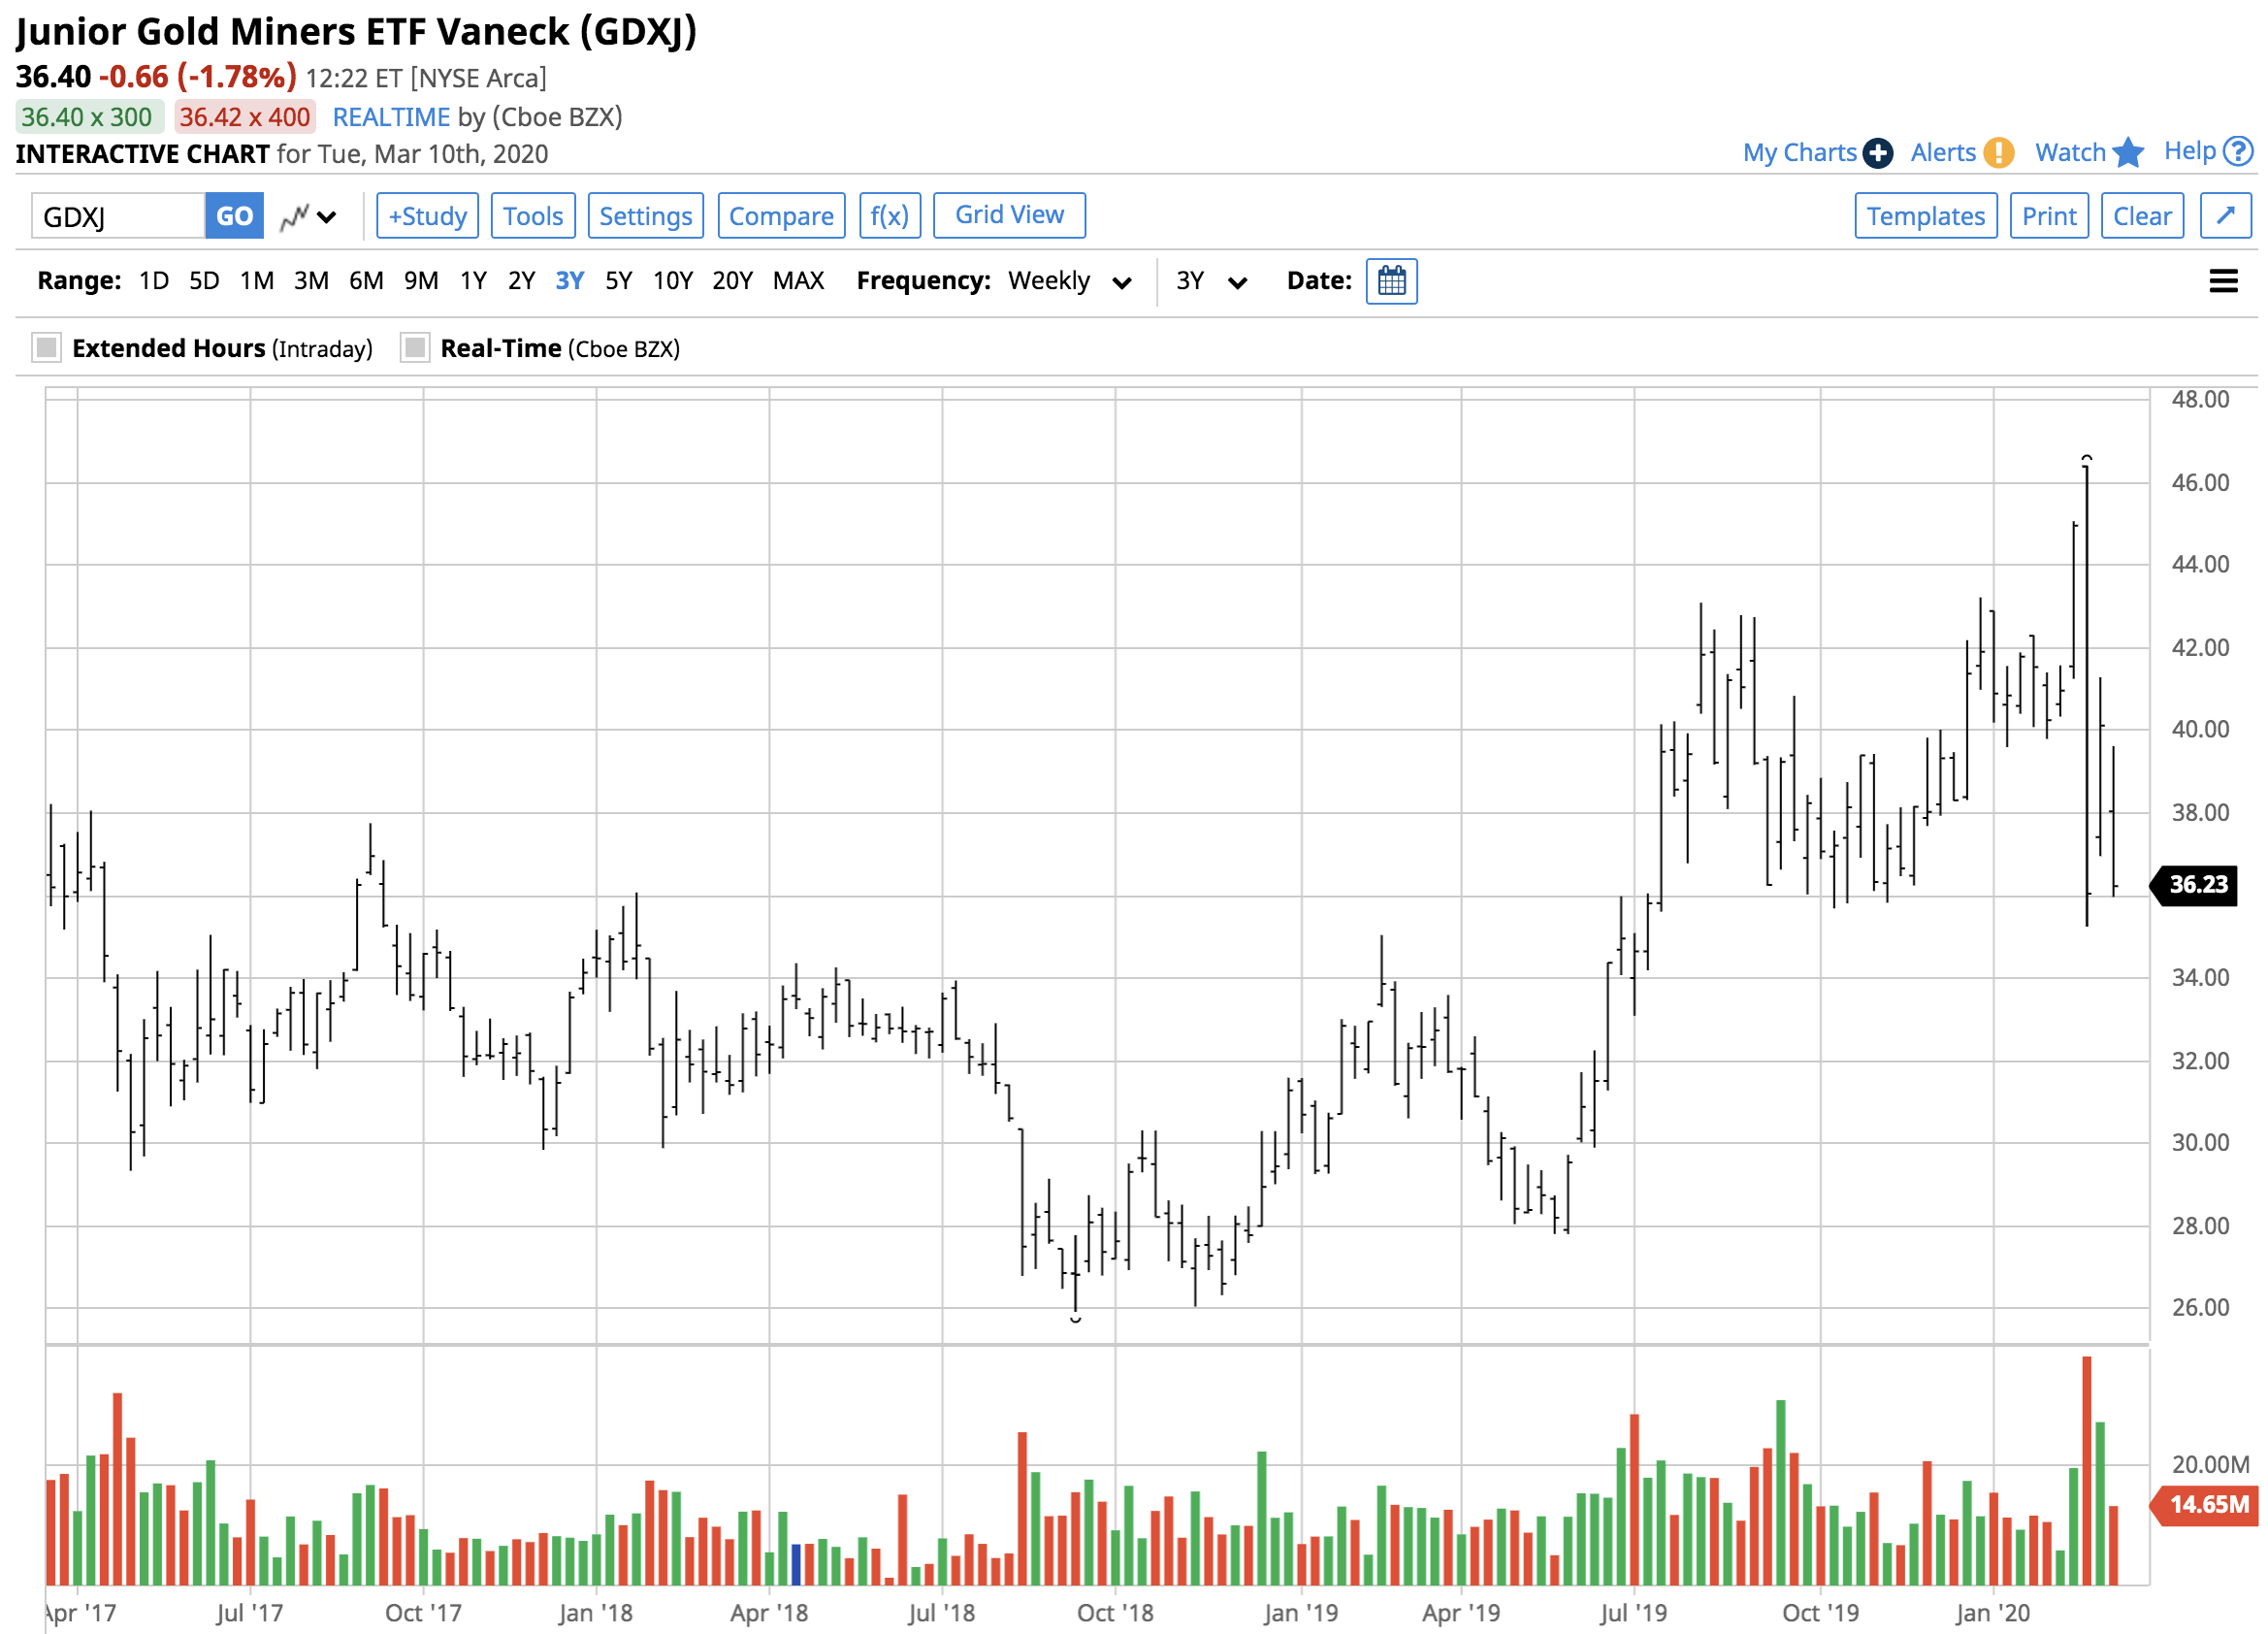Viewport: 2268px width, 1634px height.
Task: Select the 2Y range
Action: point(521,281)
